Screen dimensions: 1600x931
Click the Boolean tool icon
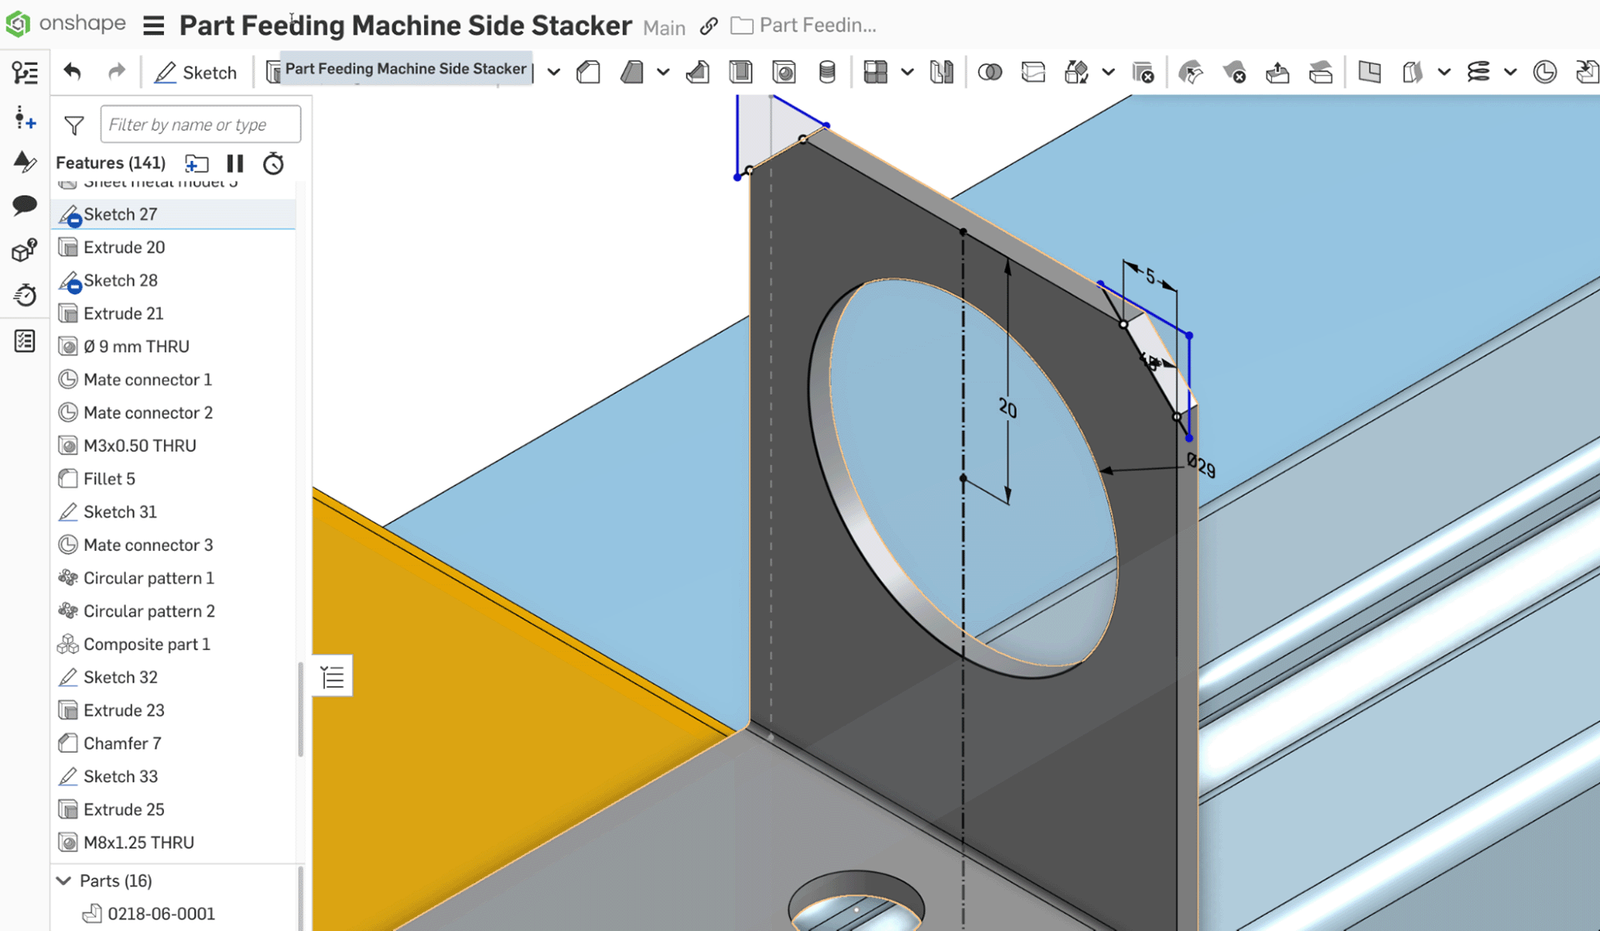(x=989, y=72)
